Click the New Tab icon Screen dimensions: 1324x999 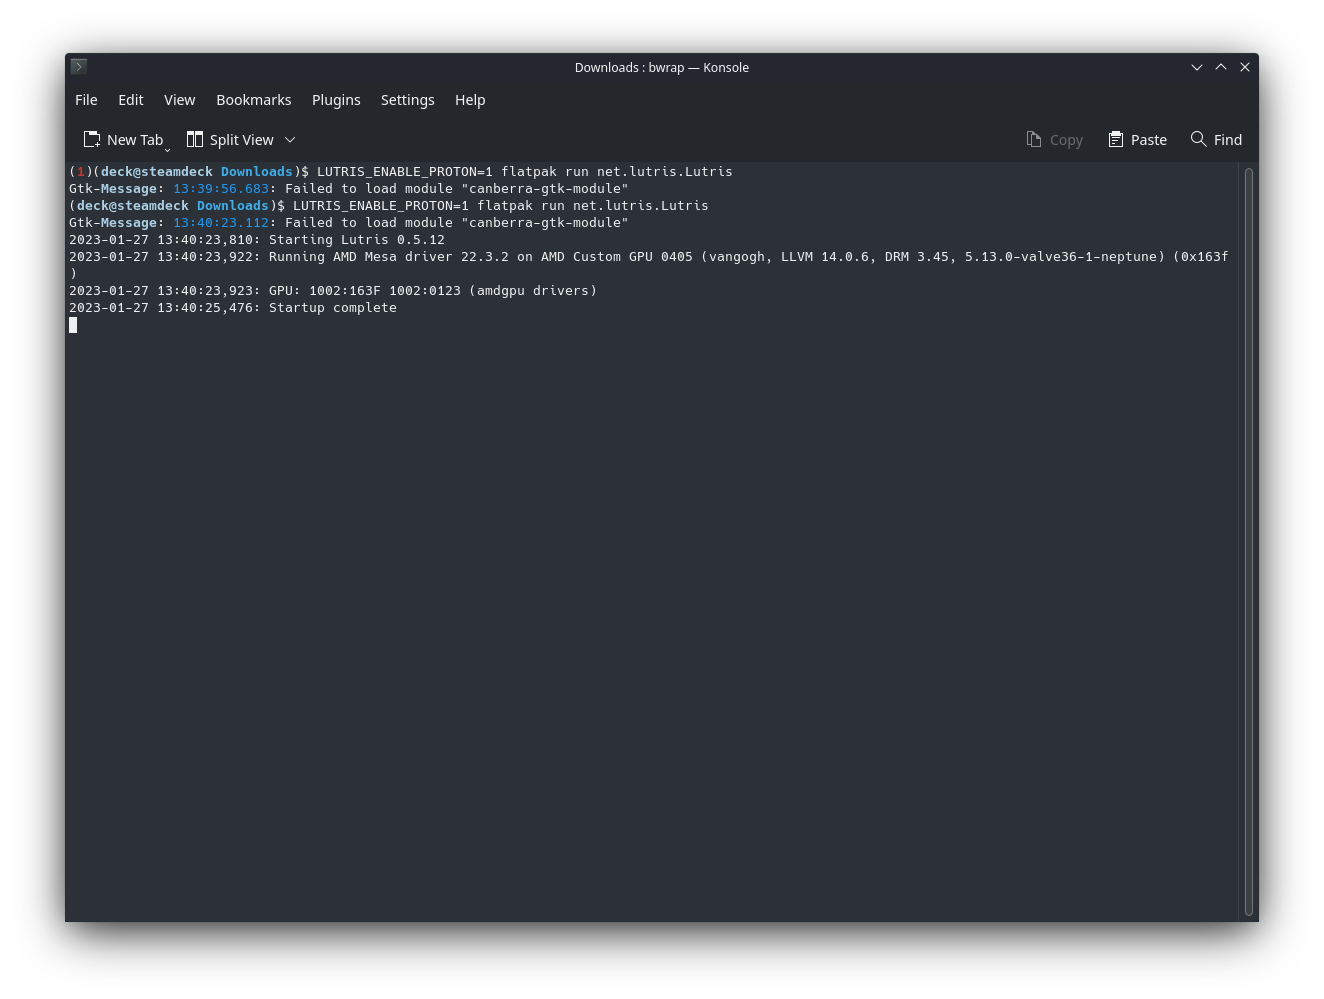pos(92,139)
